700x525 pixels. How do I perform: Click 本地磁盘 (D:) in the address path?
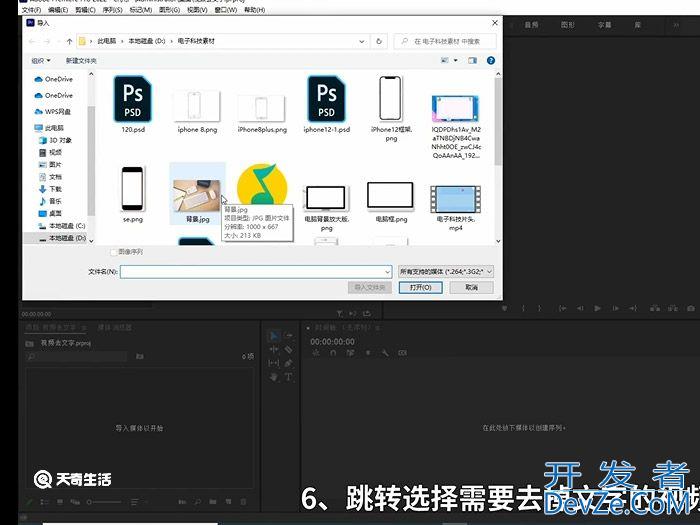147,41
